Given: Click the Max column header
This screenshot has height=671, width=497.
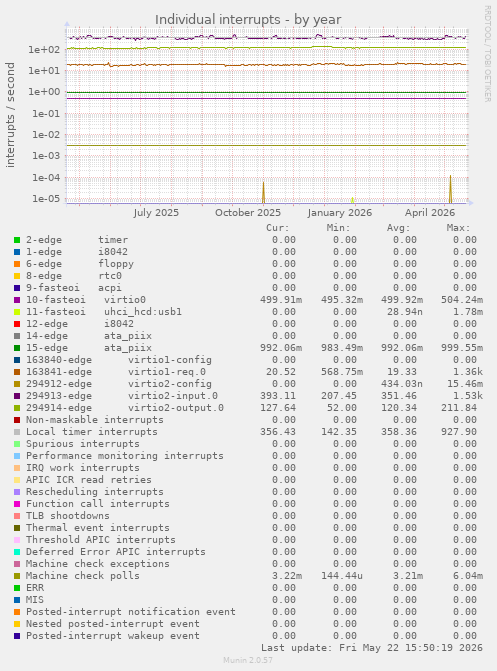Looking at the screenshot, I should pyautogui.click(x=458, y=228).
